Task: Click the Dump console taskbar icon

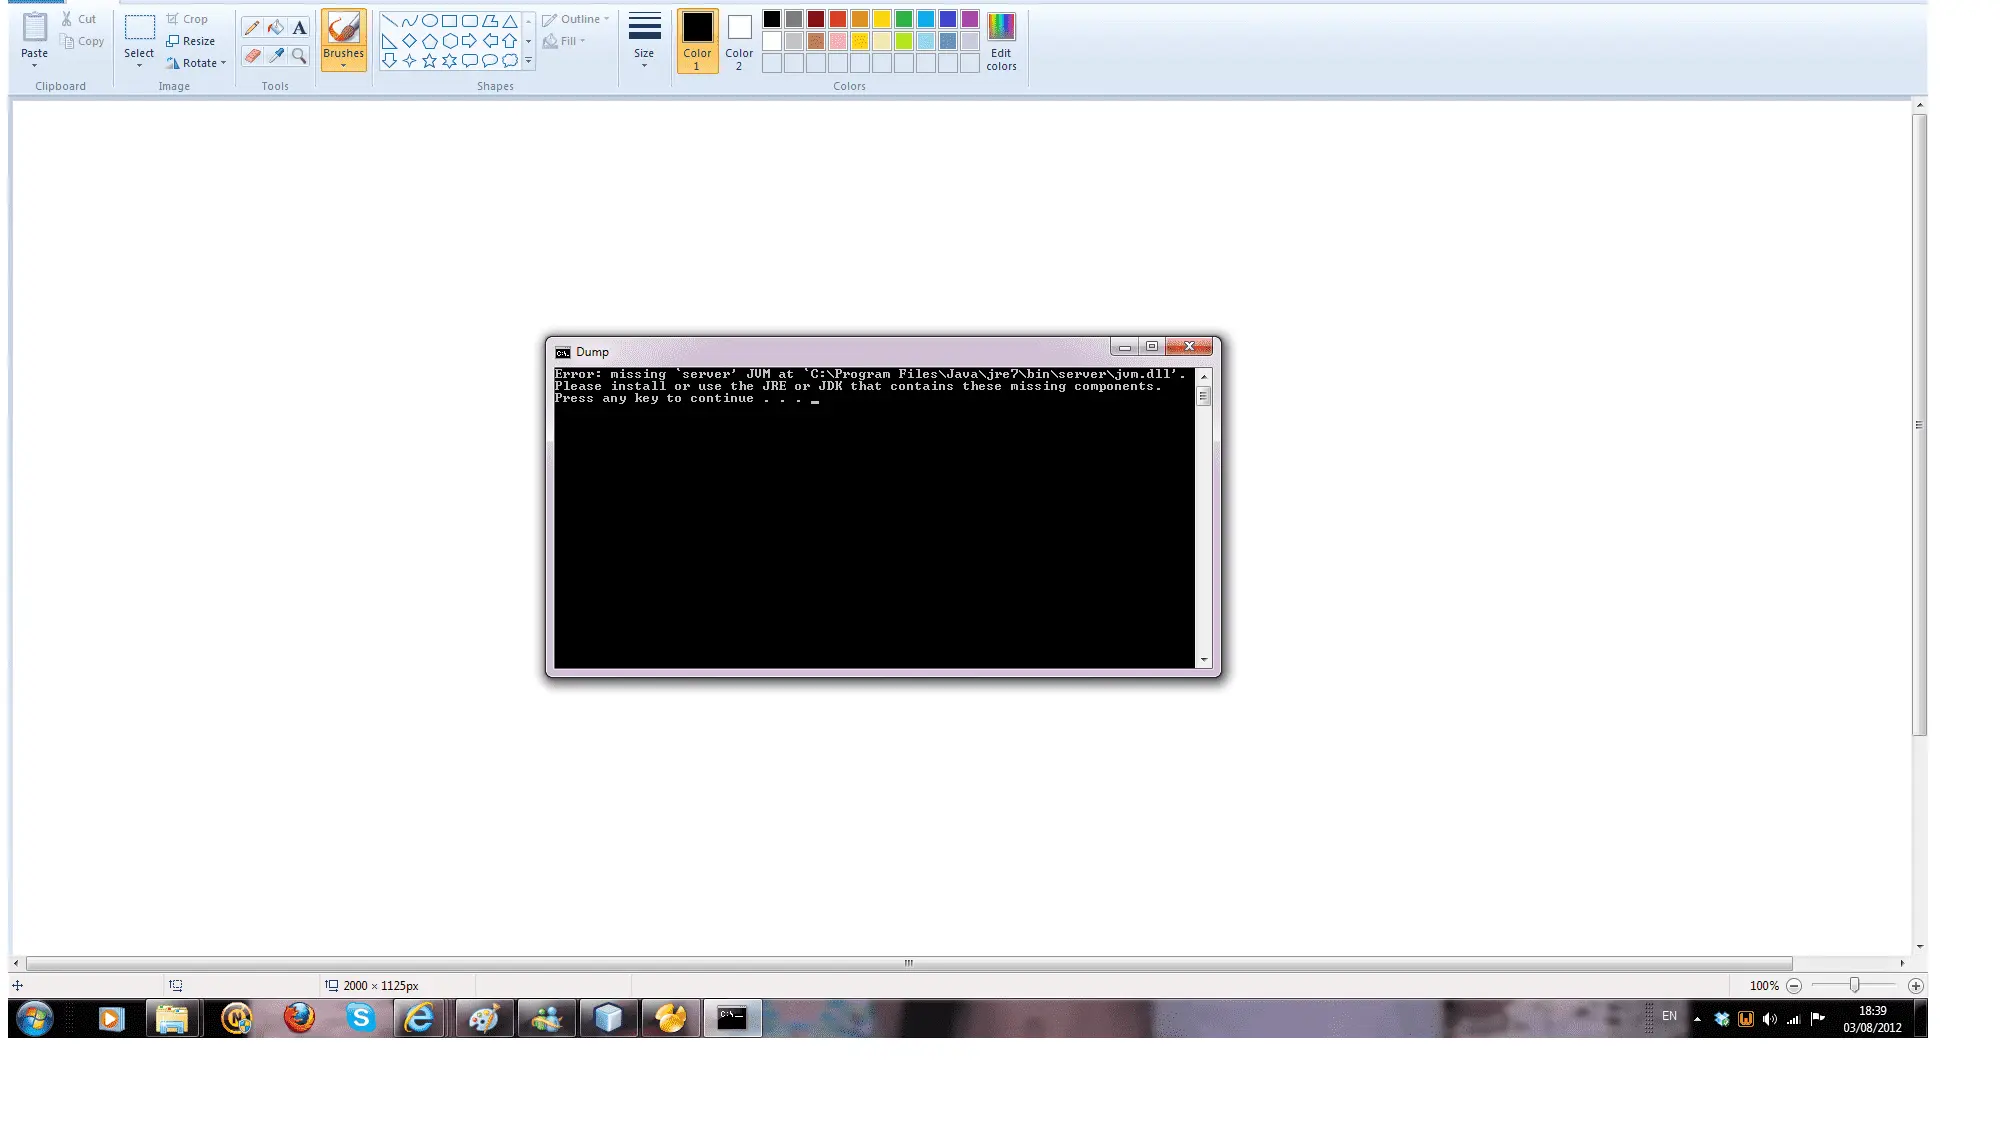Action: click(x=733, y=1018)
